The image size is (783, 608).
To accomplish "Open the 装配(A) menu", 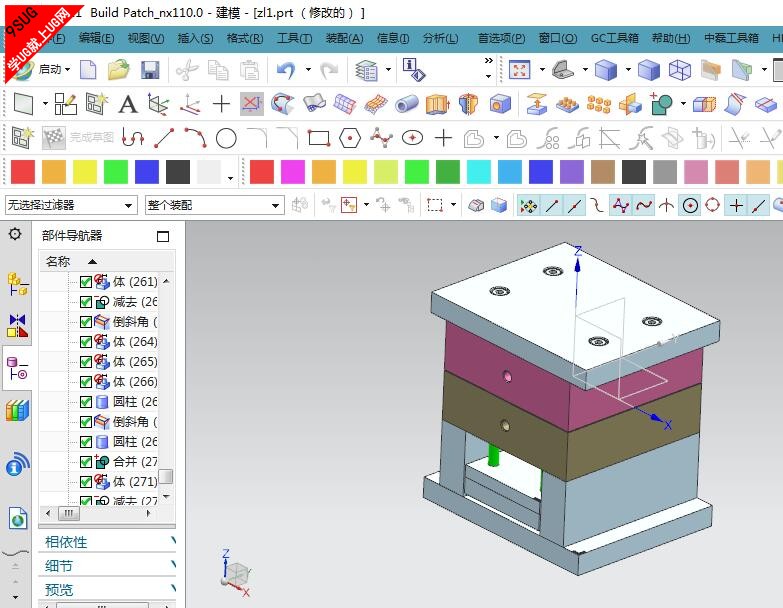I will click(345, 38).
